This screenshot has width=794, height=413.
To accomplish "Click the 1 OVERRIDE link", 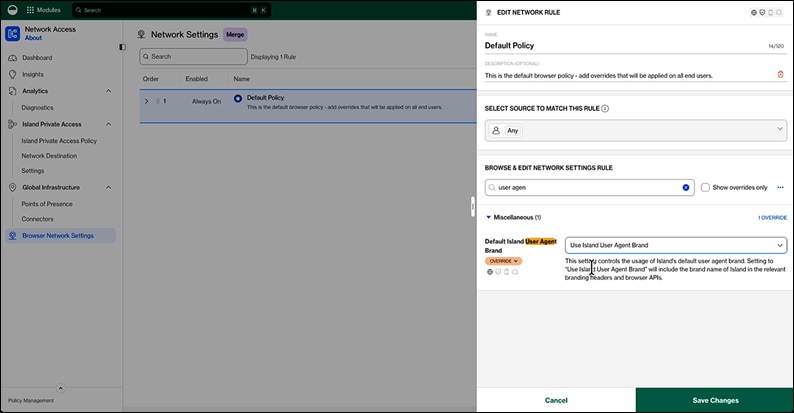I will point(772,218).
